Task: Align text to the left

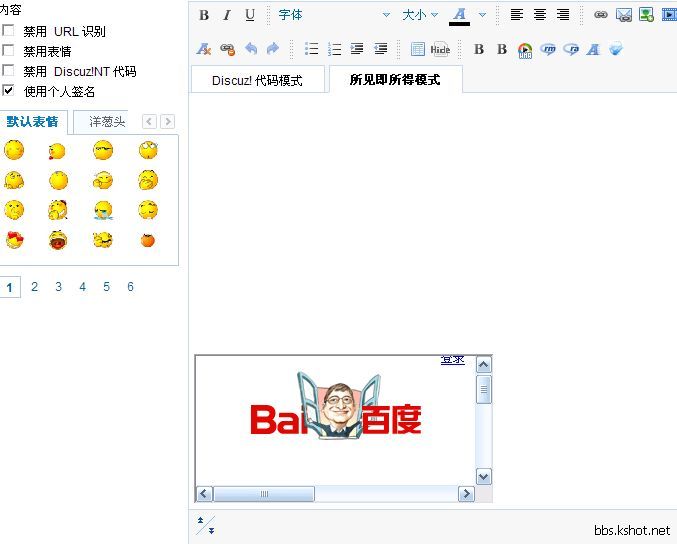Action: coord(516,15)
